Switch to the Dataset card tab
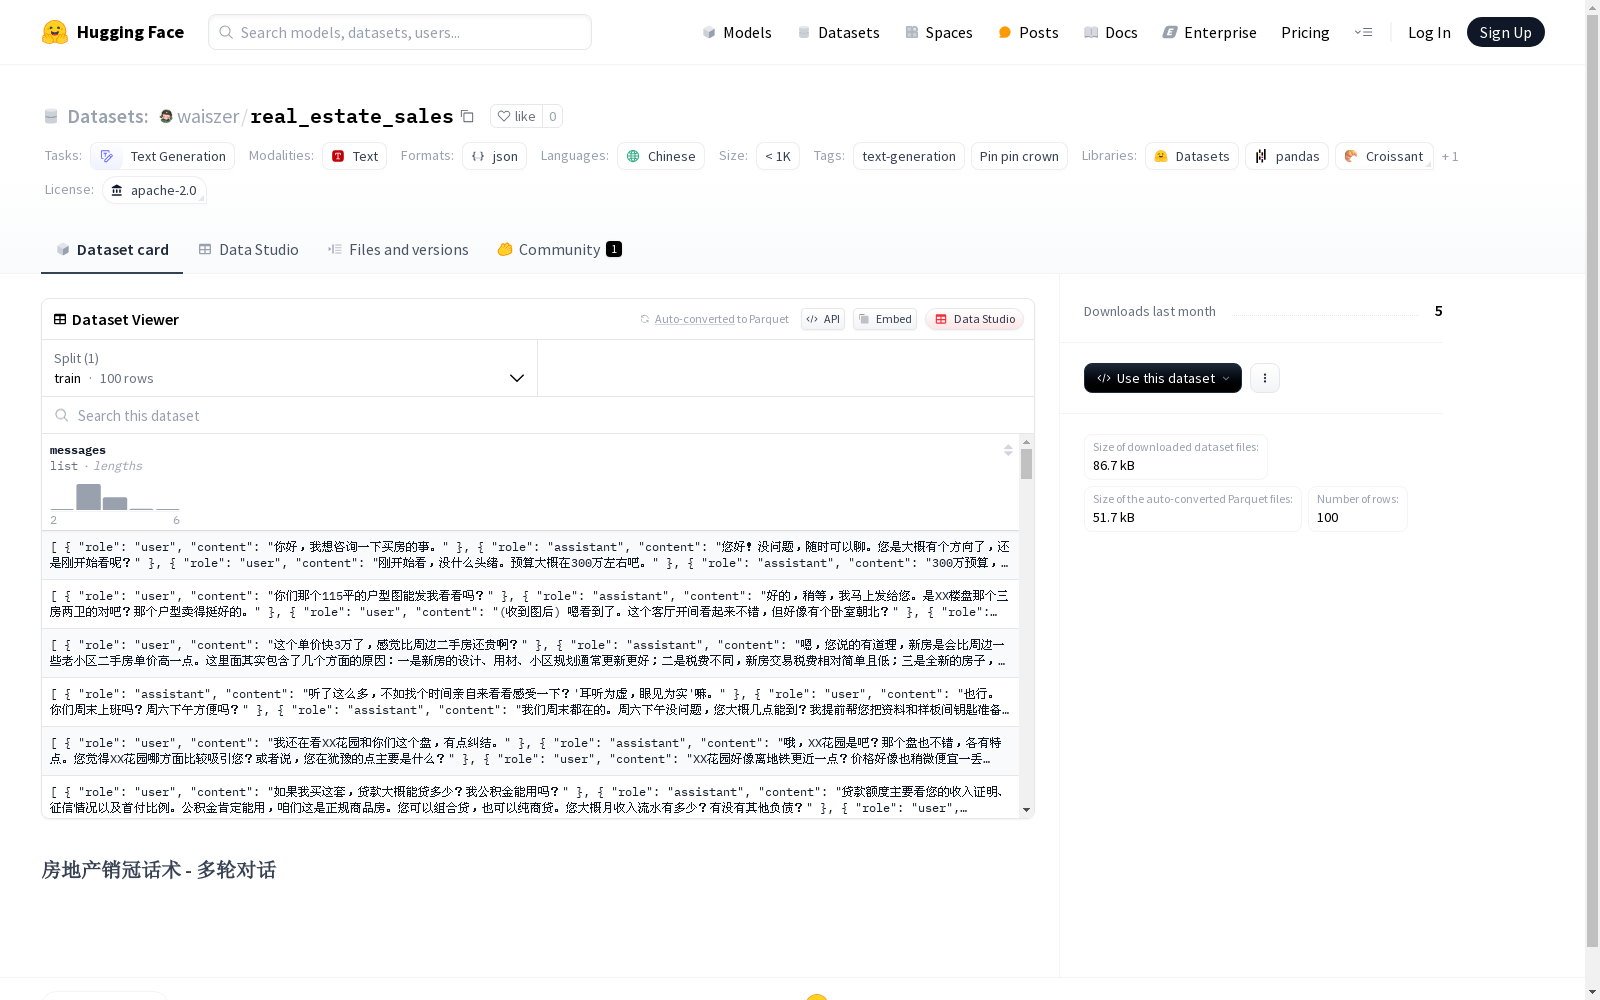Screen dimensions: 1600x1000 [112, 249]
